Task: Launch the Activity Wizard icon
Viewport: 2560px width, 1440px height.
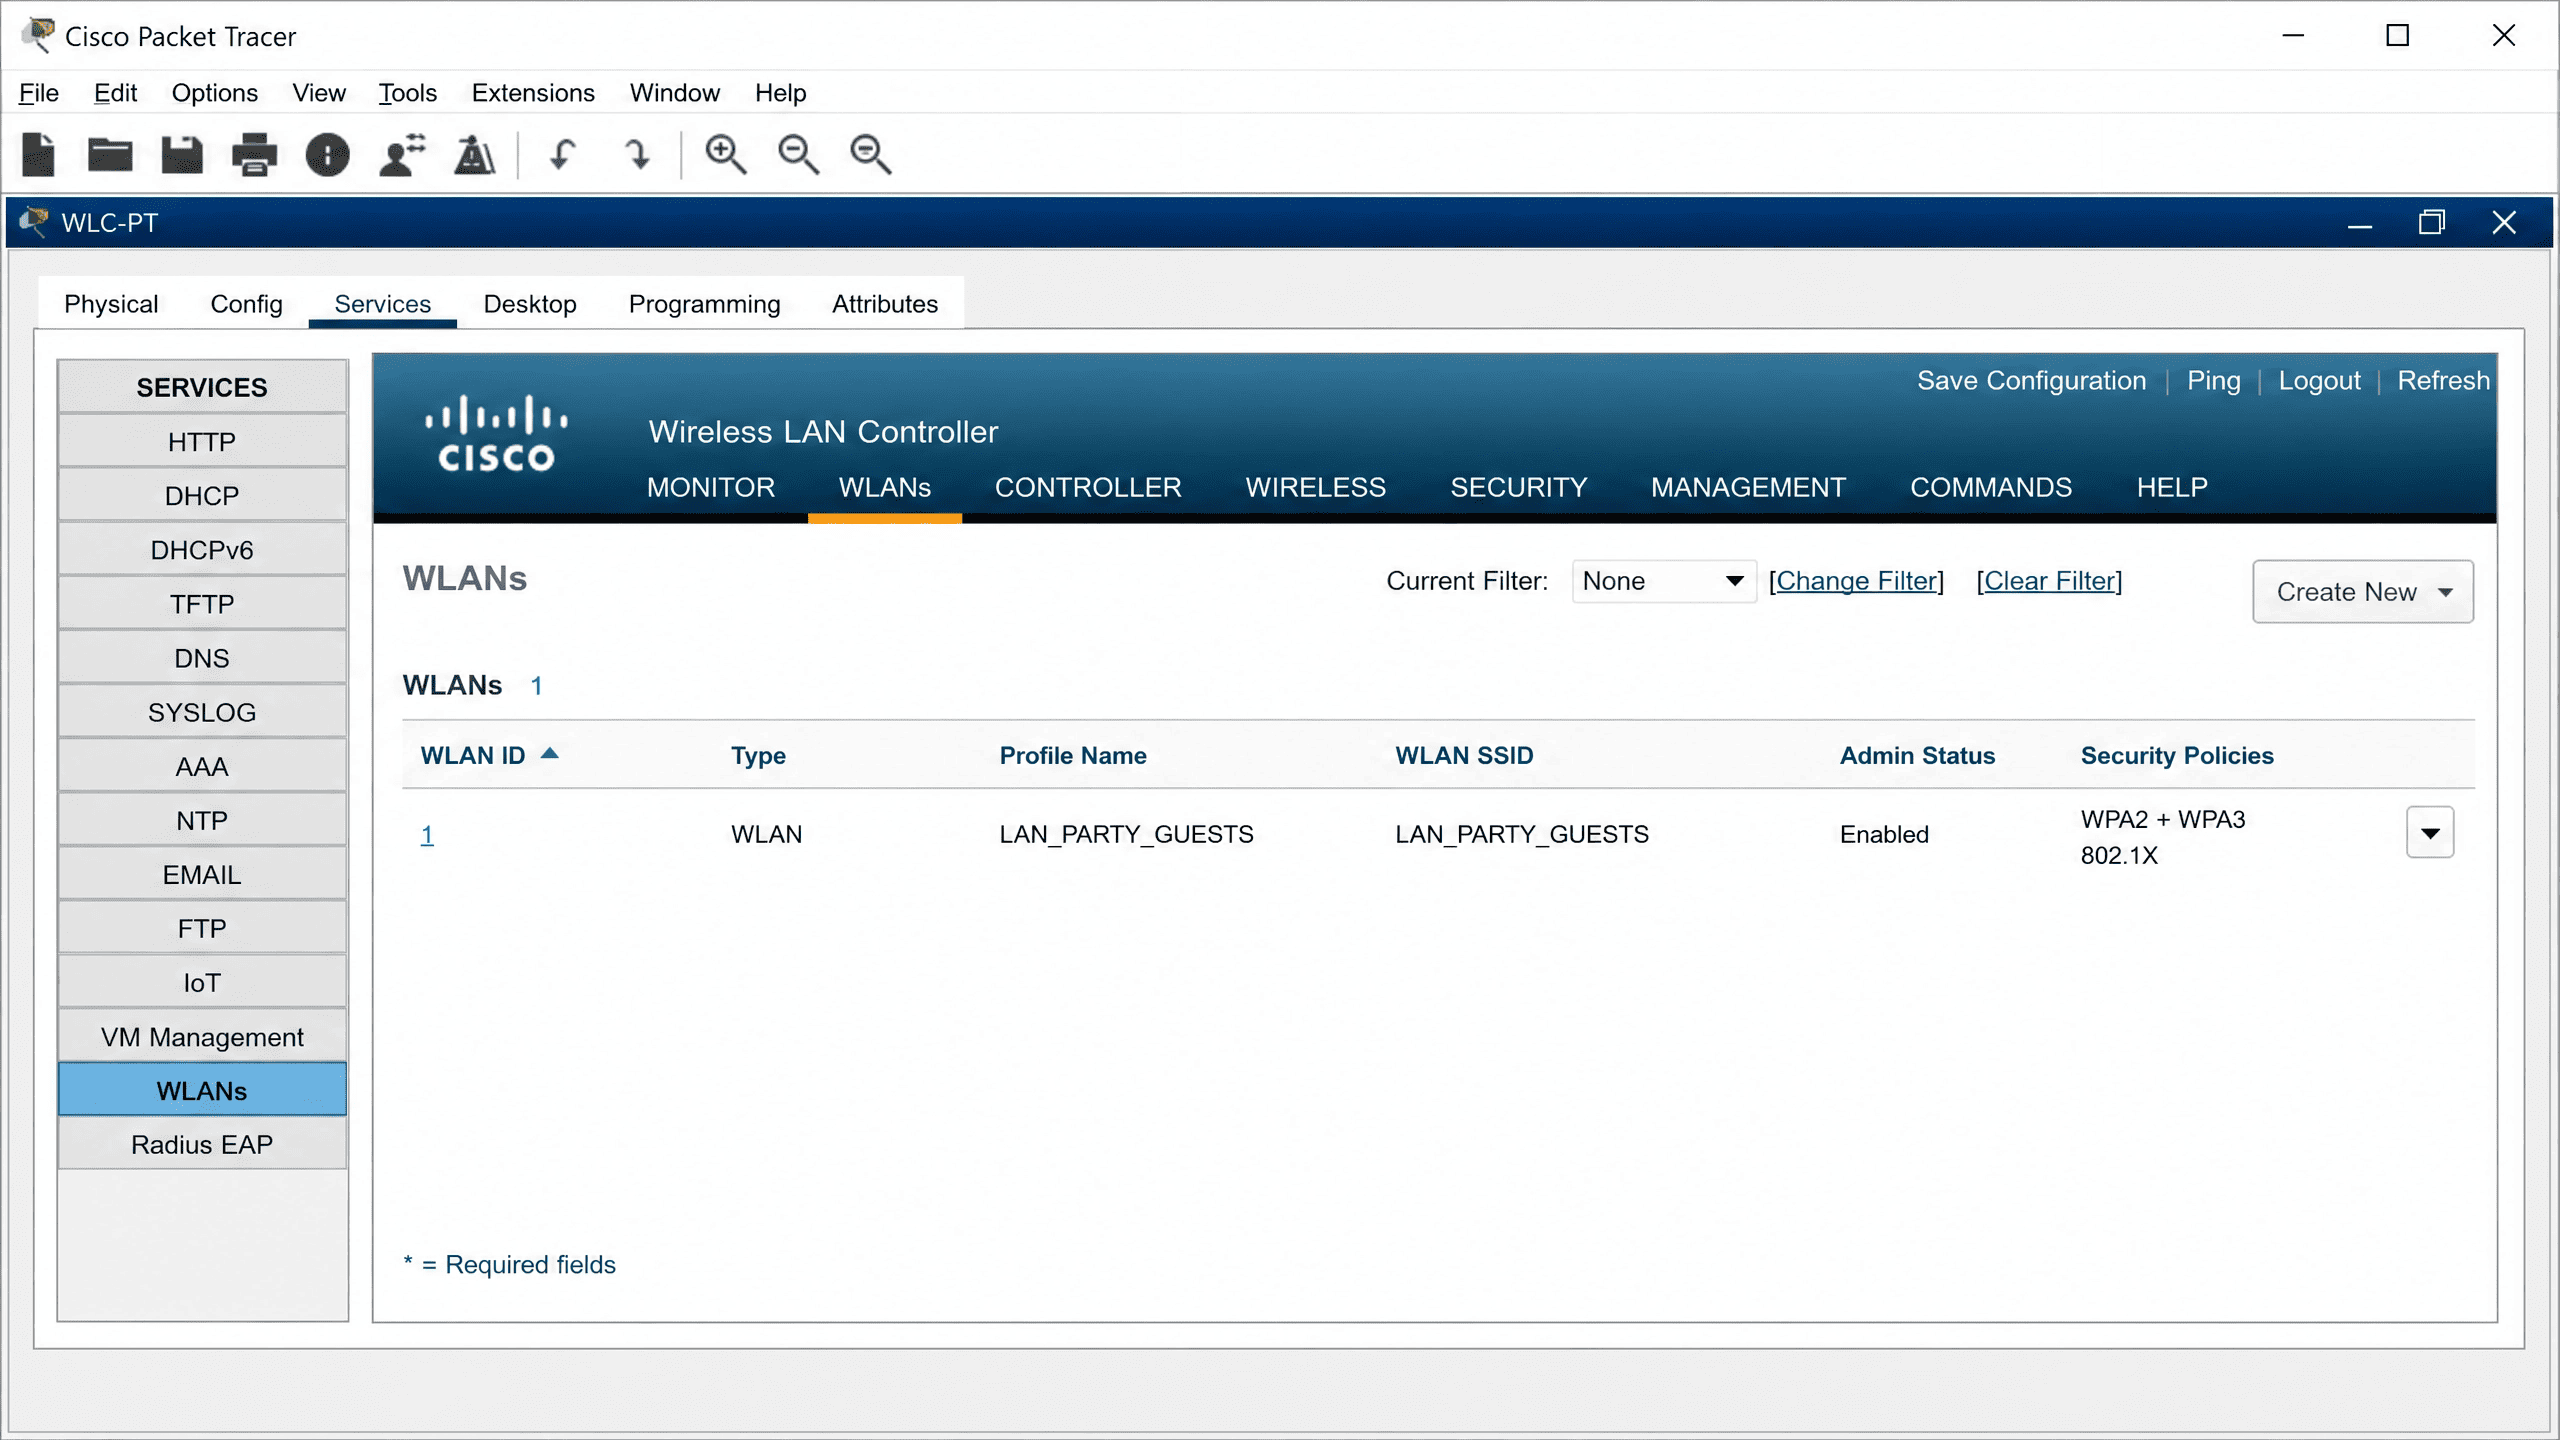Action: tap(474, 155)
